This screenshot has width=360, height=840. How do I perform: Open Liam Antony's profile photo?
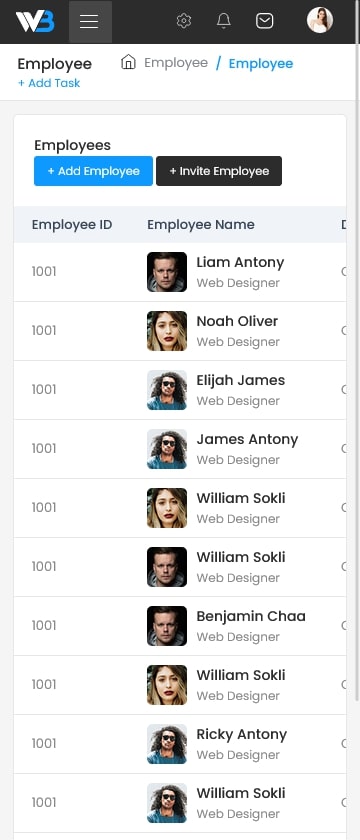(x=167, y=272)
